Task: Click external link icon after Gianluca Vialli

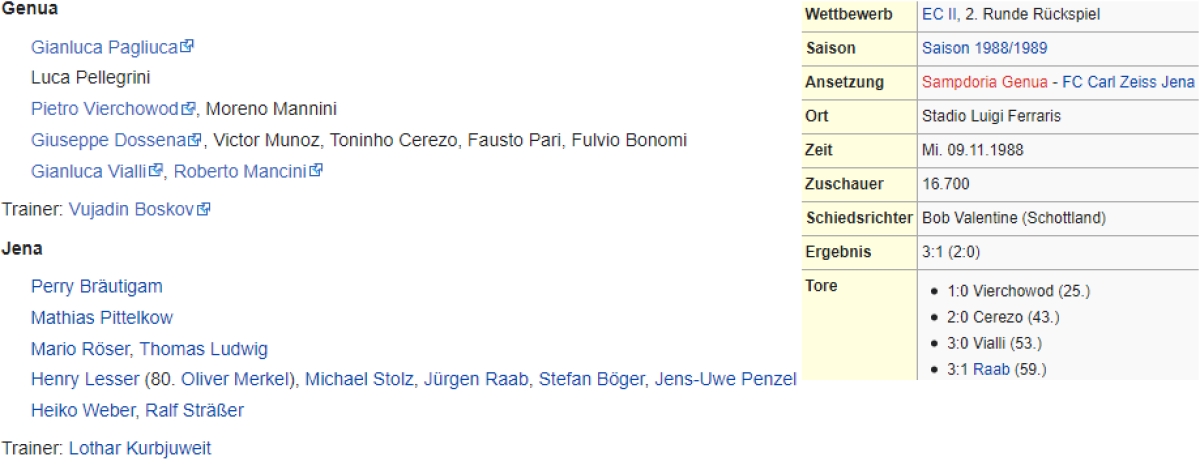Action: click(x=156, y=170)
